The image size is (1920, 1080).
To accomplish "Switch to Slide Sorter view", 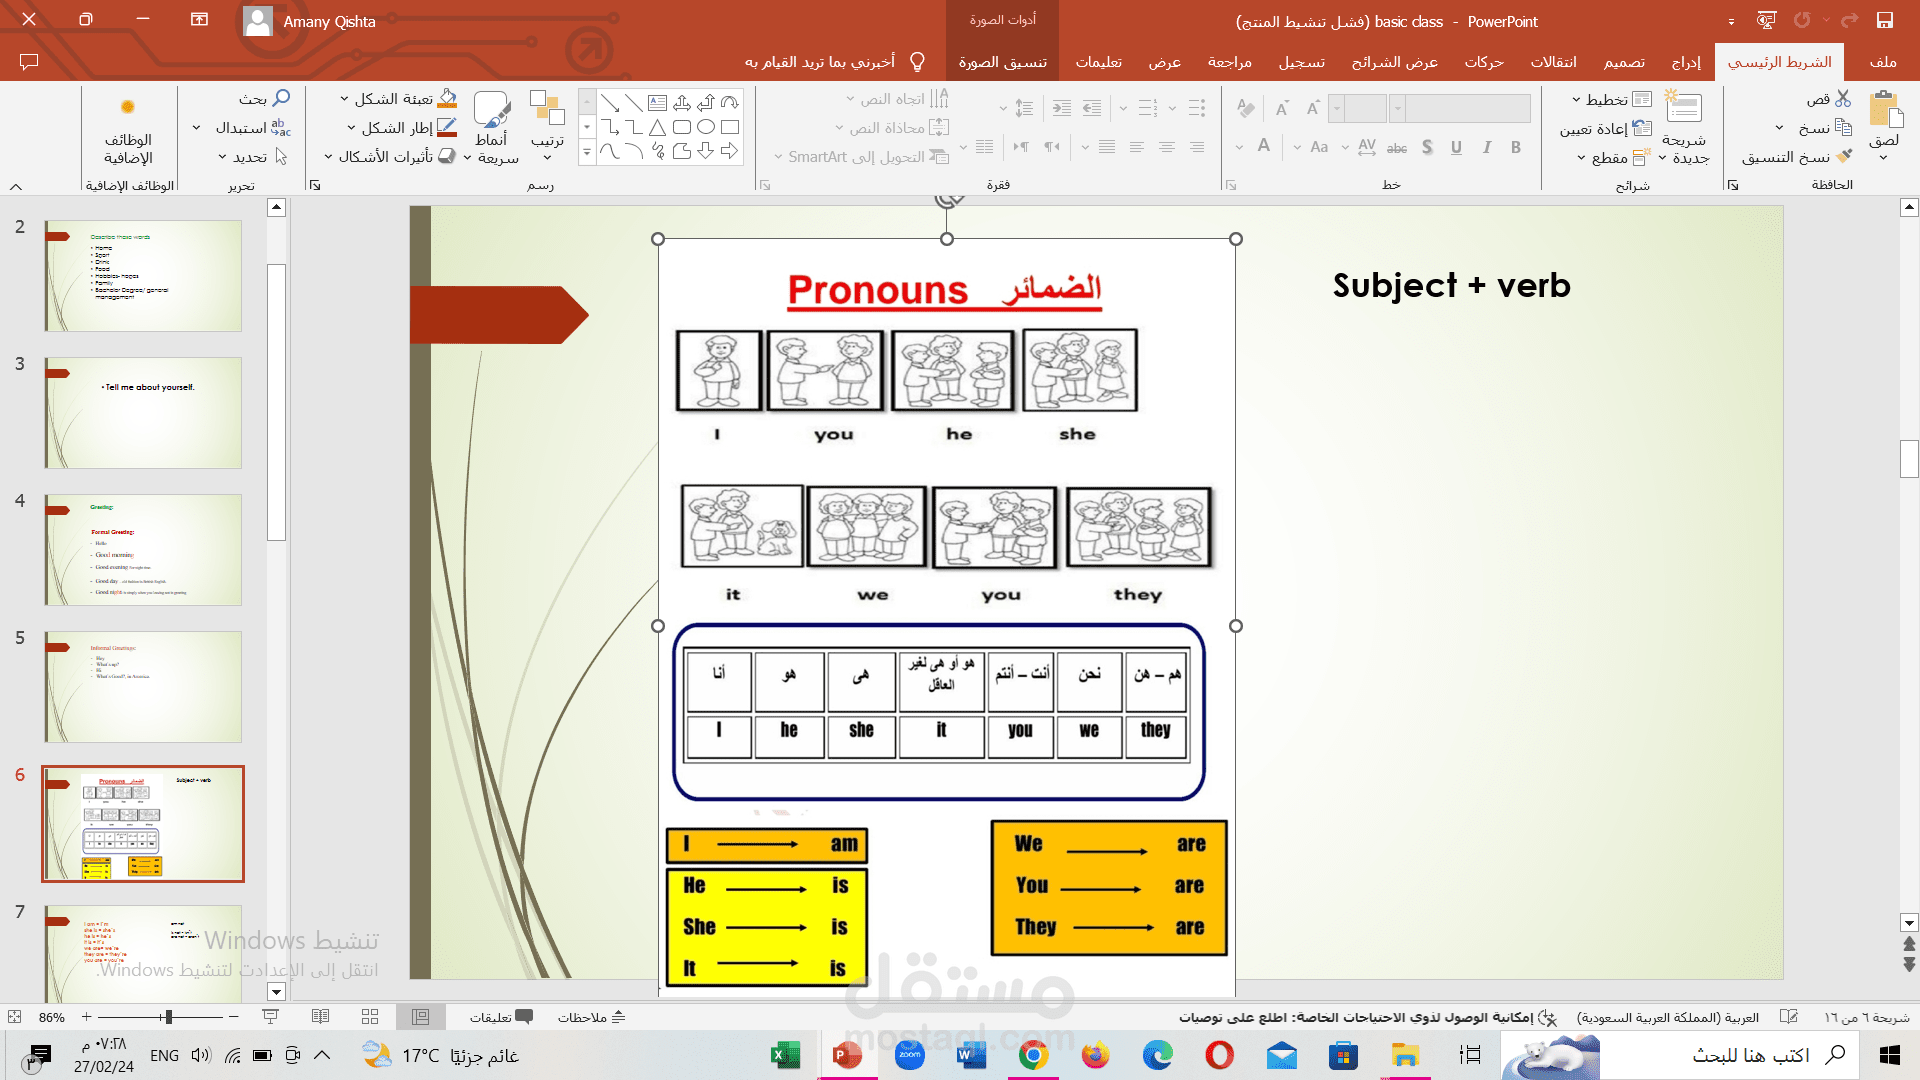I will [x=370, y=1017].
